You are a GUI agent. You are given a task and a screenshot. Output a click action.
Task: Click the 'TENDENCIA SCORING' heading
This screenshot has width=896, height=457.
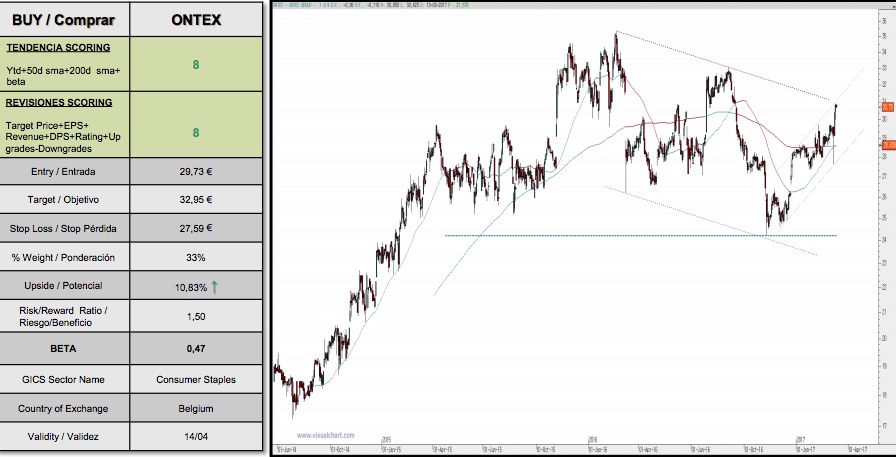[58, 47]
